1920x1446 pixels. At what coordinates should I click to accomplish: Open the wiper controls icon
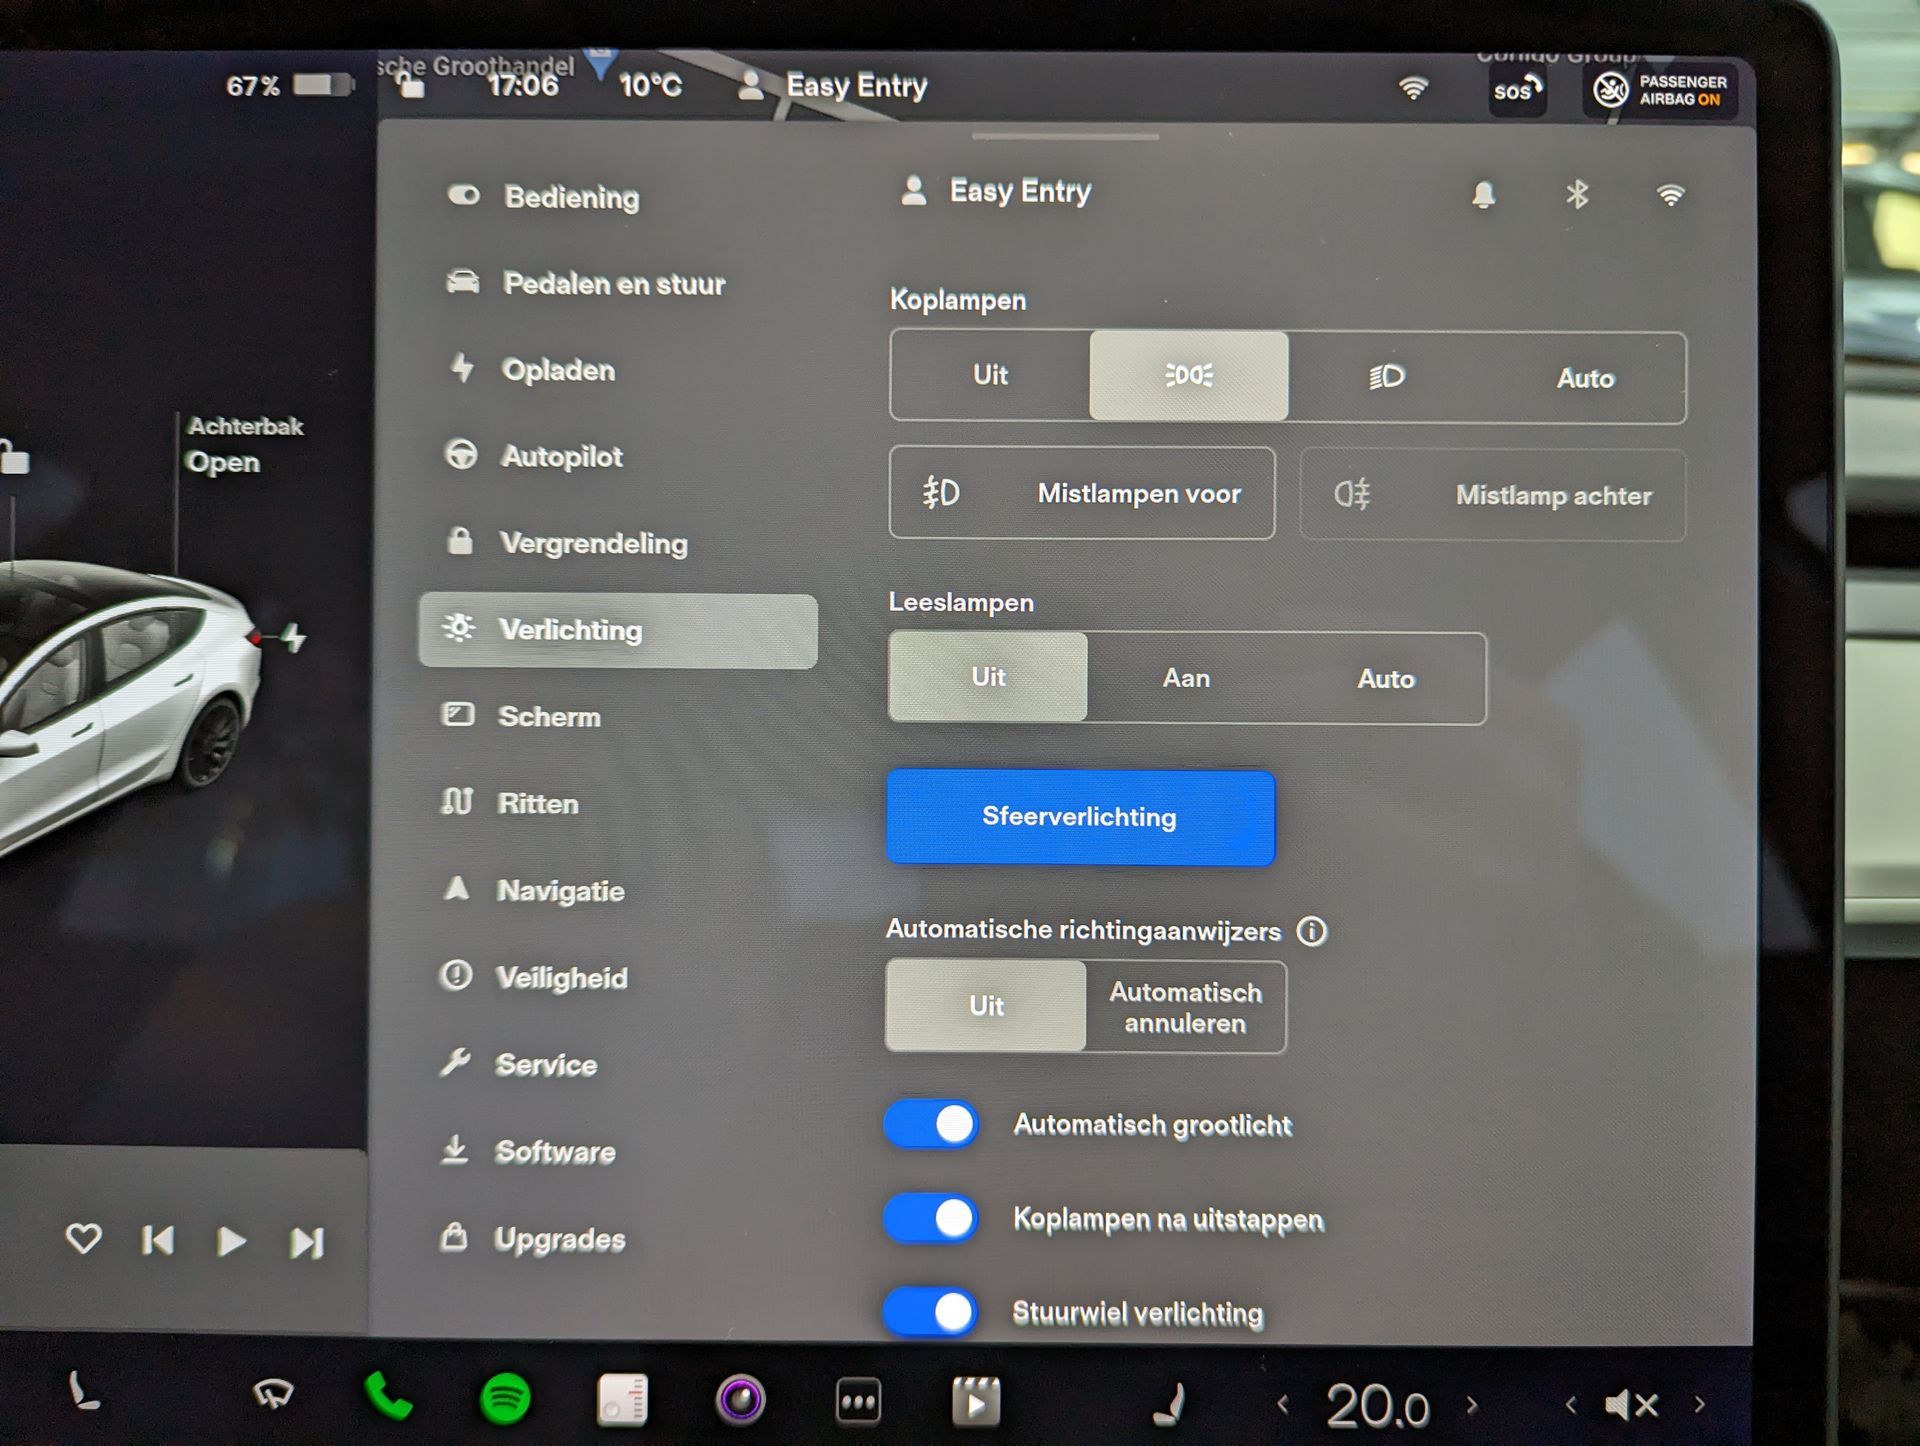pyautogui.click(x=272, y=1394)
